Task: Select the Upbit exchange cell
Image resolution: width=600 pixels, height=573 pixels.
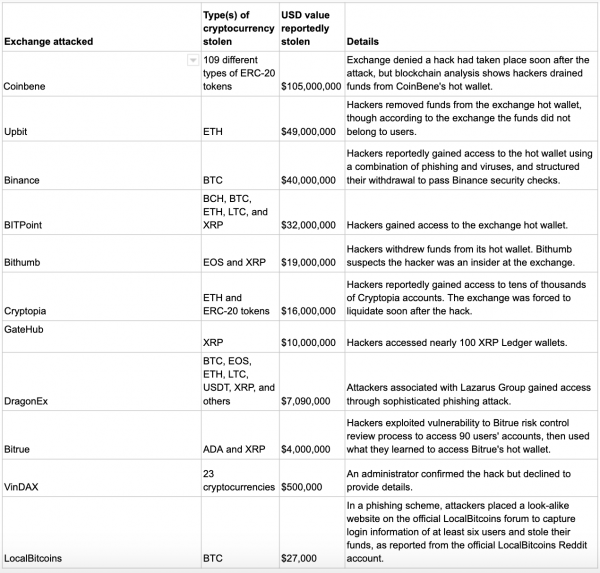Action: point(102,119)
